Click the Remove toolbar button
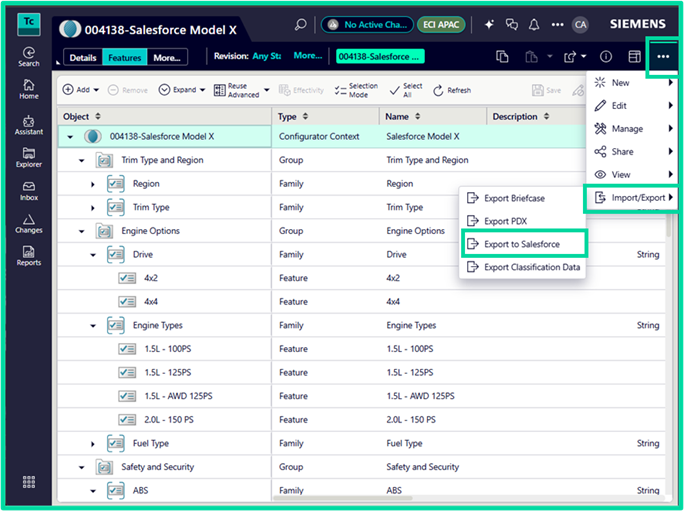 point(128,90)
